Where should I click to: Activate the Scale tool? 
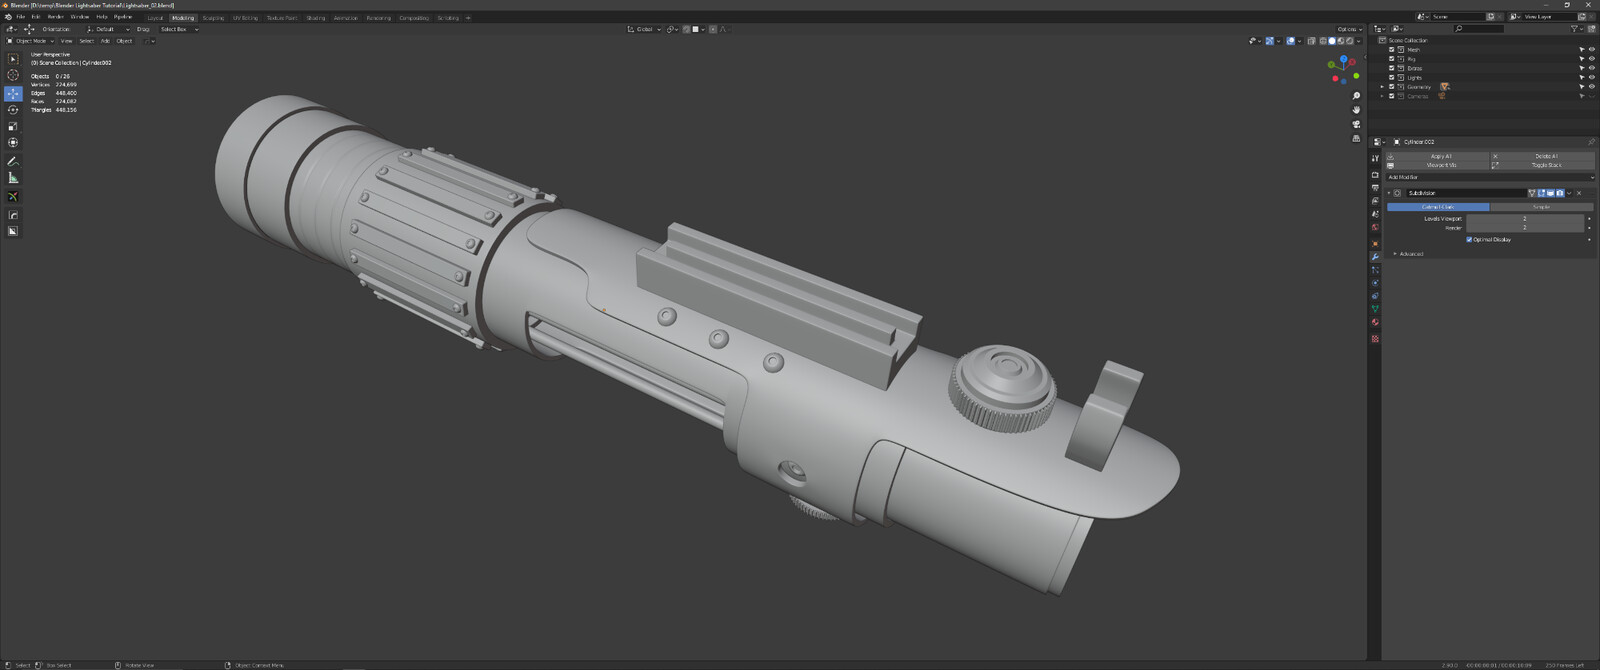13,126
